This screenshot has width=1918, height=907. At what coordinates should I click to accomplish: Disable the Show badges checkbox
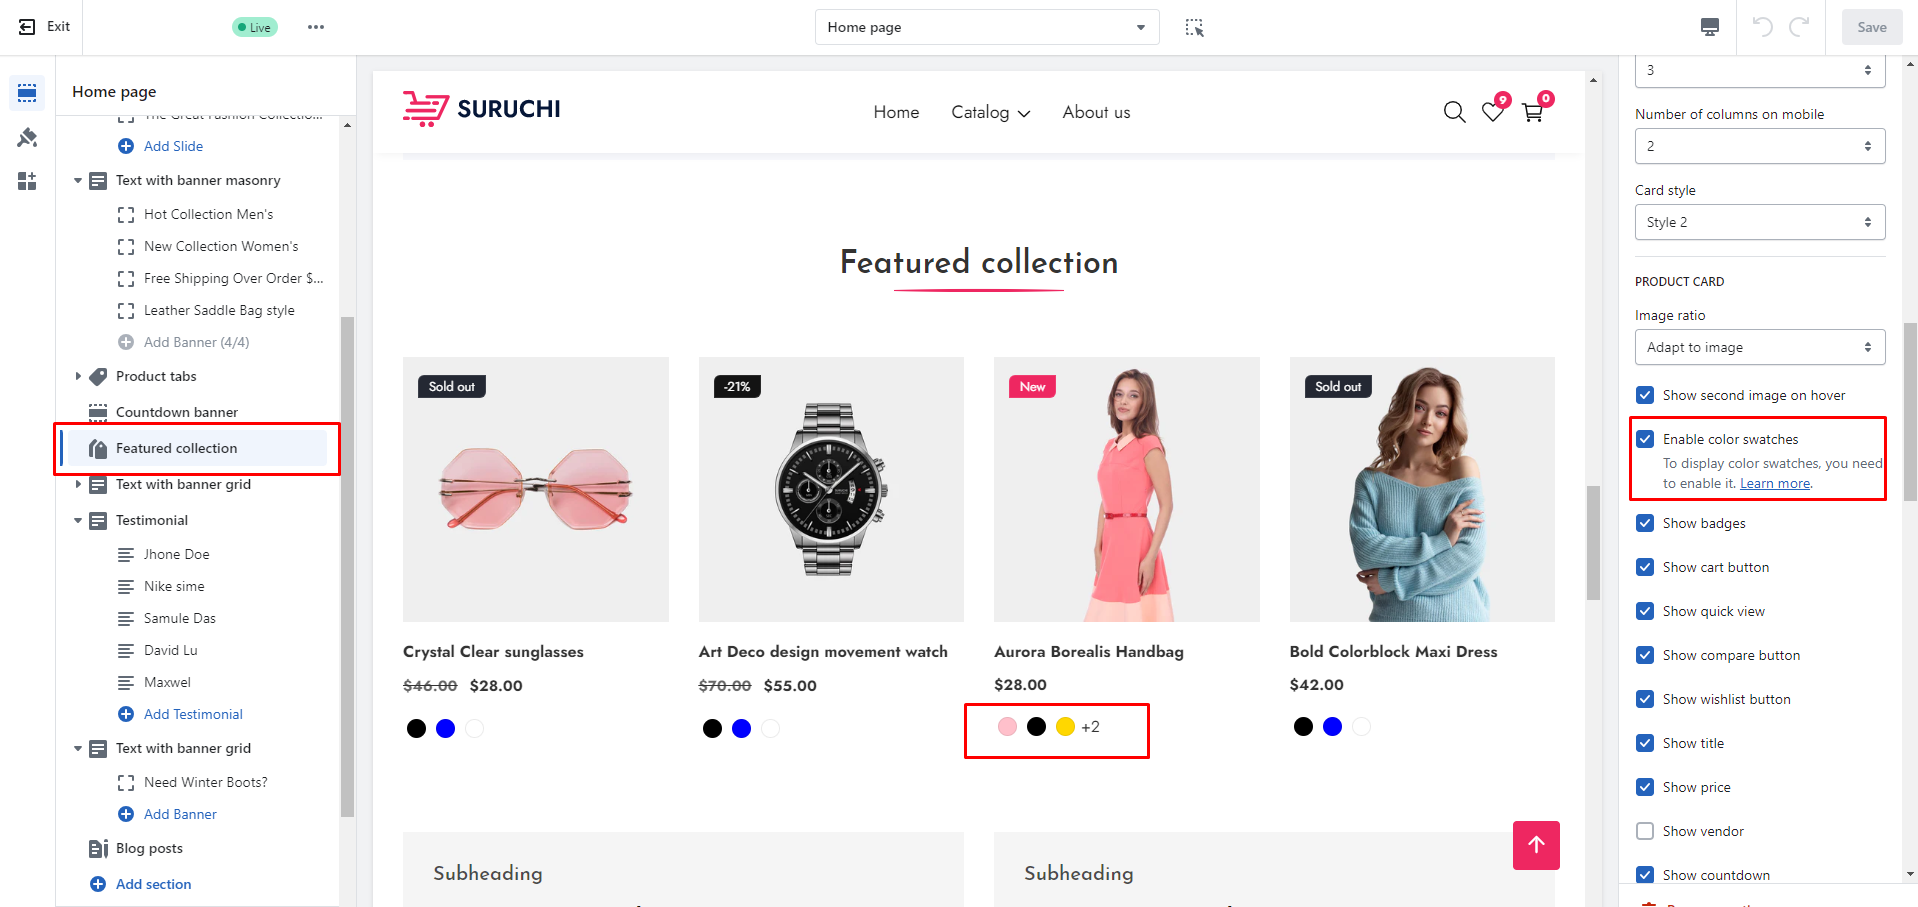pos(1645,523)
